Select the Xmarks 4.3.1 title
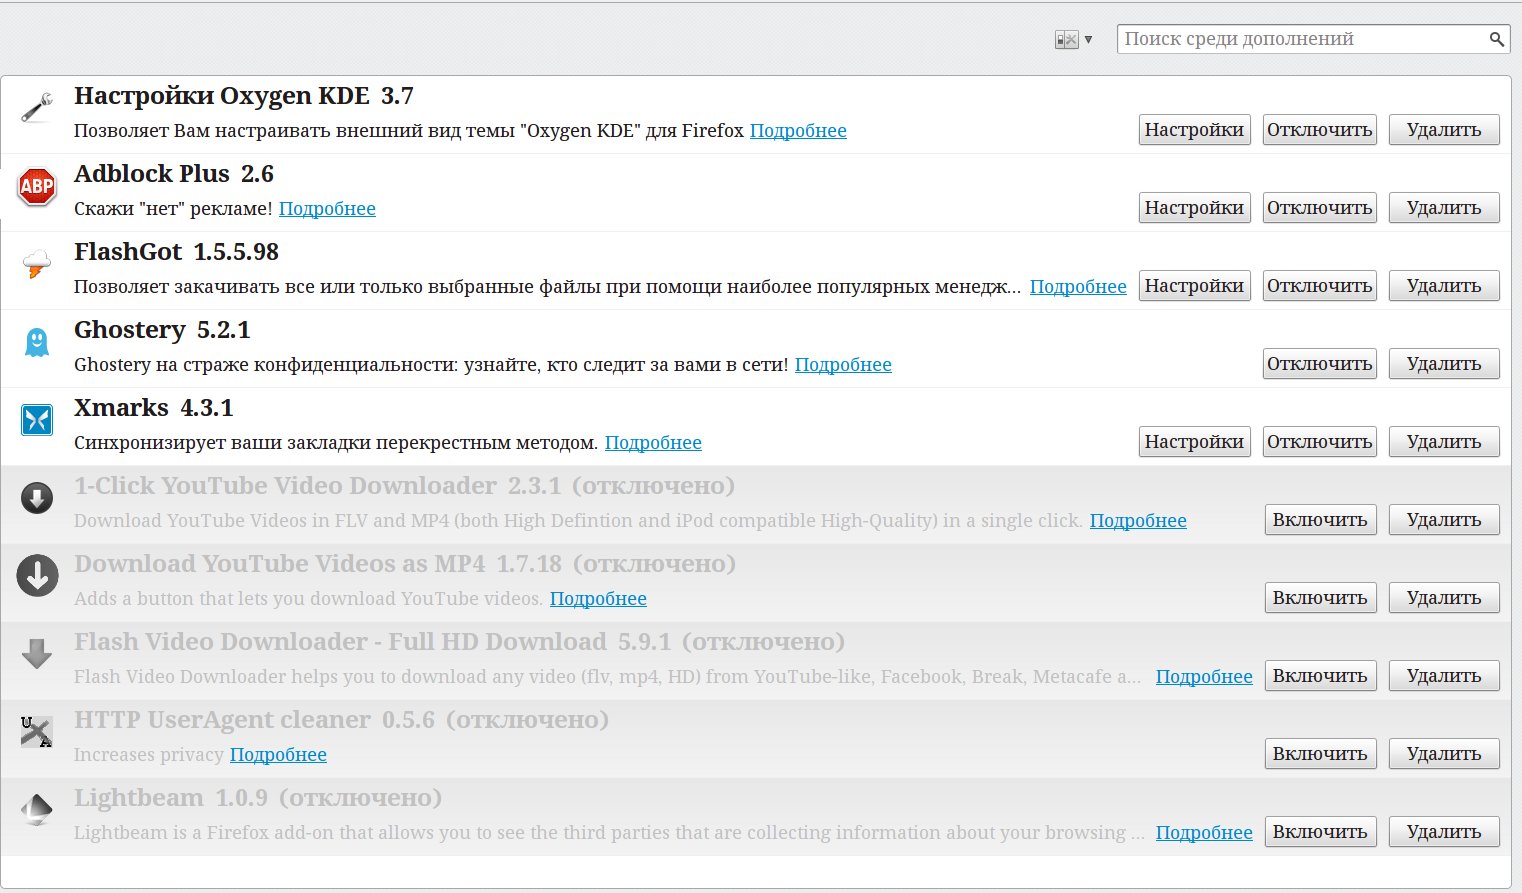 point(154,408)
